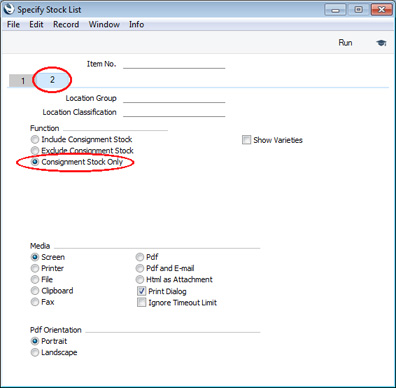Viewport: 396px width, 388px height.
Task: Run the Stock List report
Action: tap(345, 43)
